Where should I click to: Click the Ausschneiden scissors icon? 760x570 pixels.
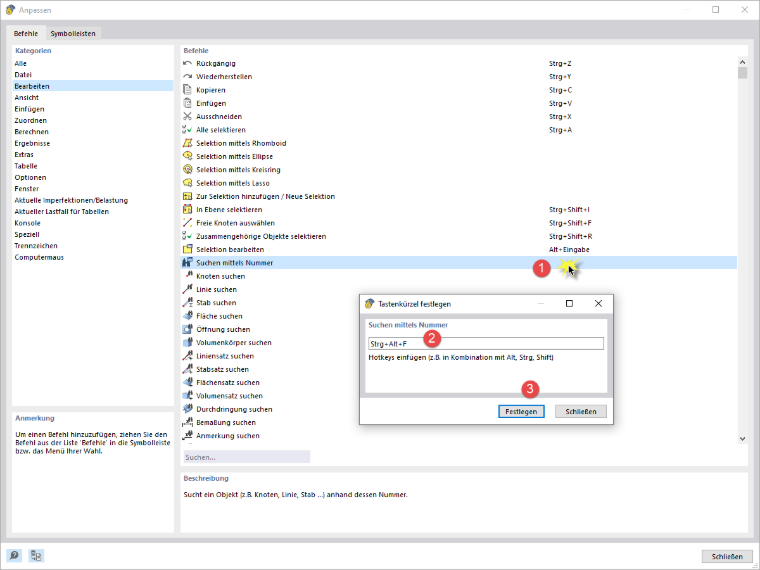188,116
